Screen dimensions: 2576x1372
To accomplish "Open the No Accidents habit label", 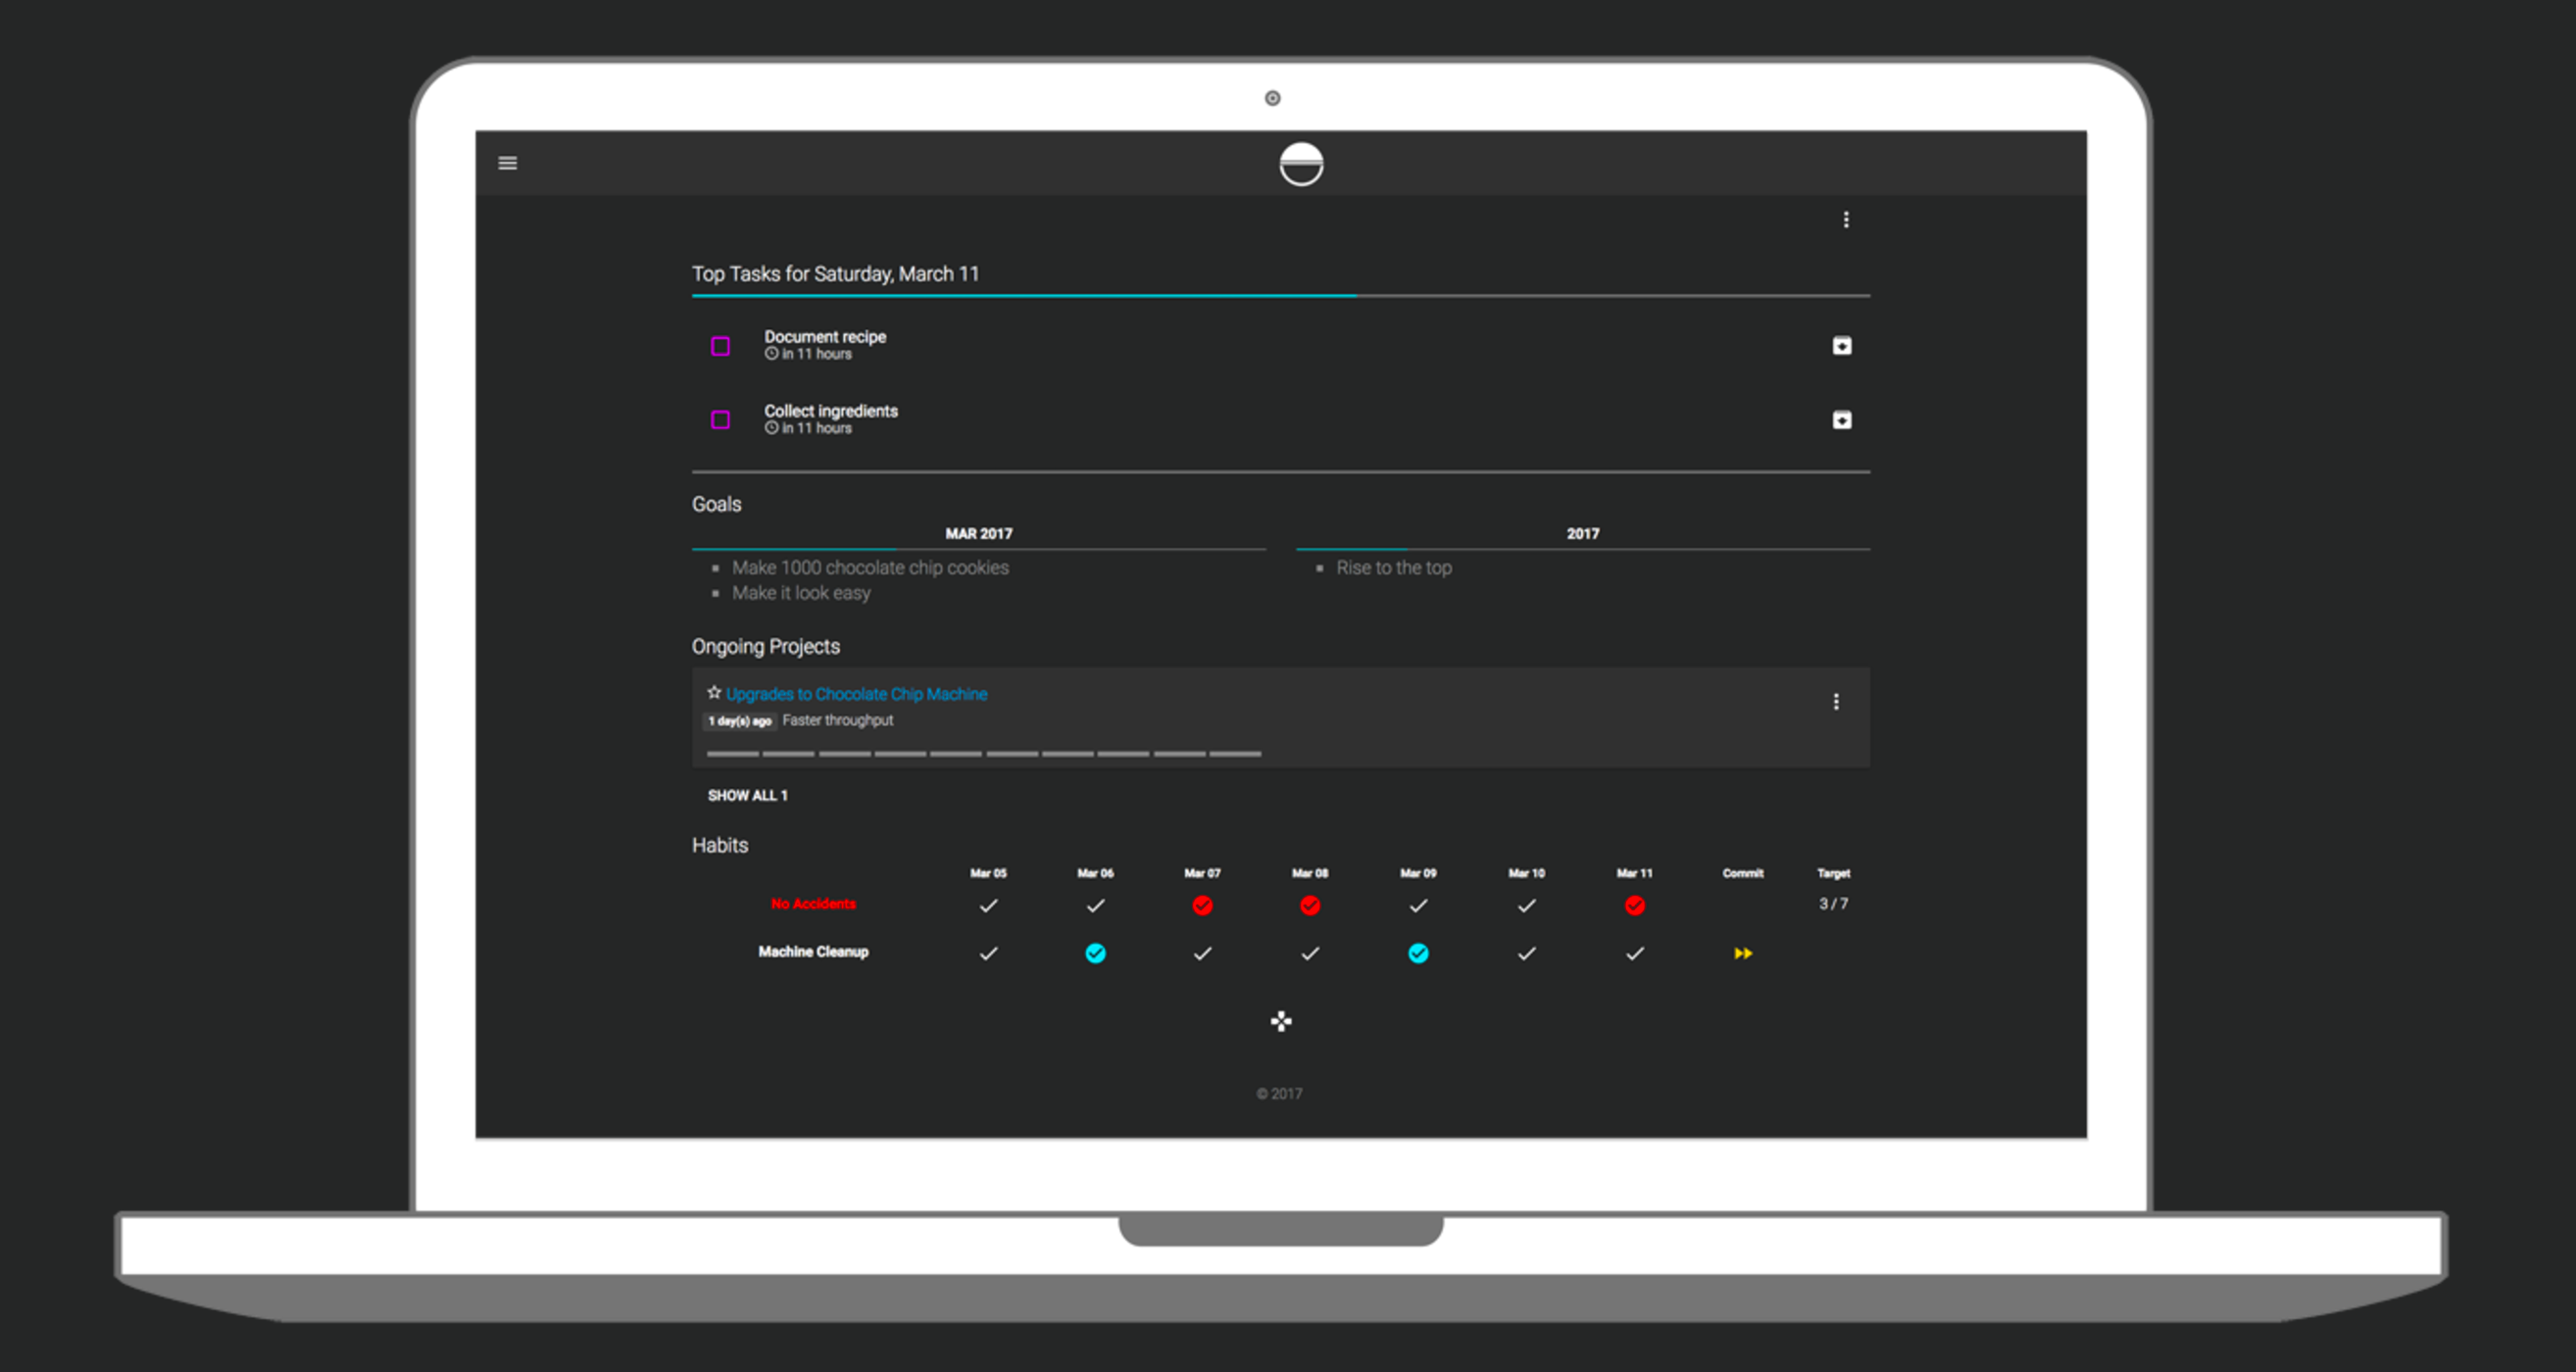I will [x=812, y=904].
